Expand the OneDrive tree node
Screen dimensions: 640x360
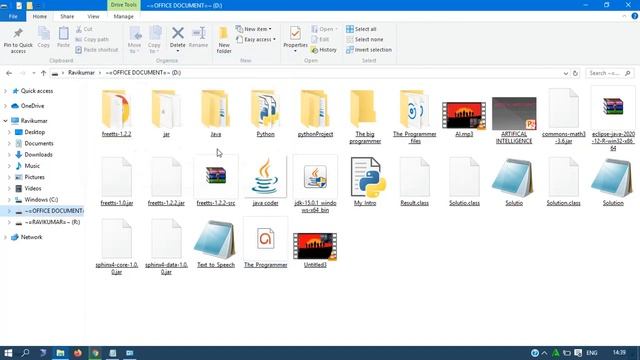[5, 106]
